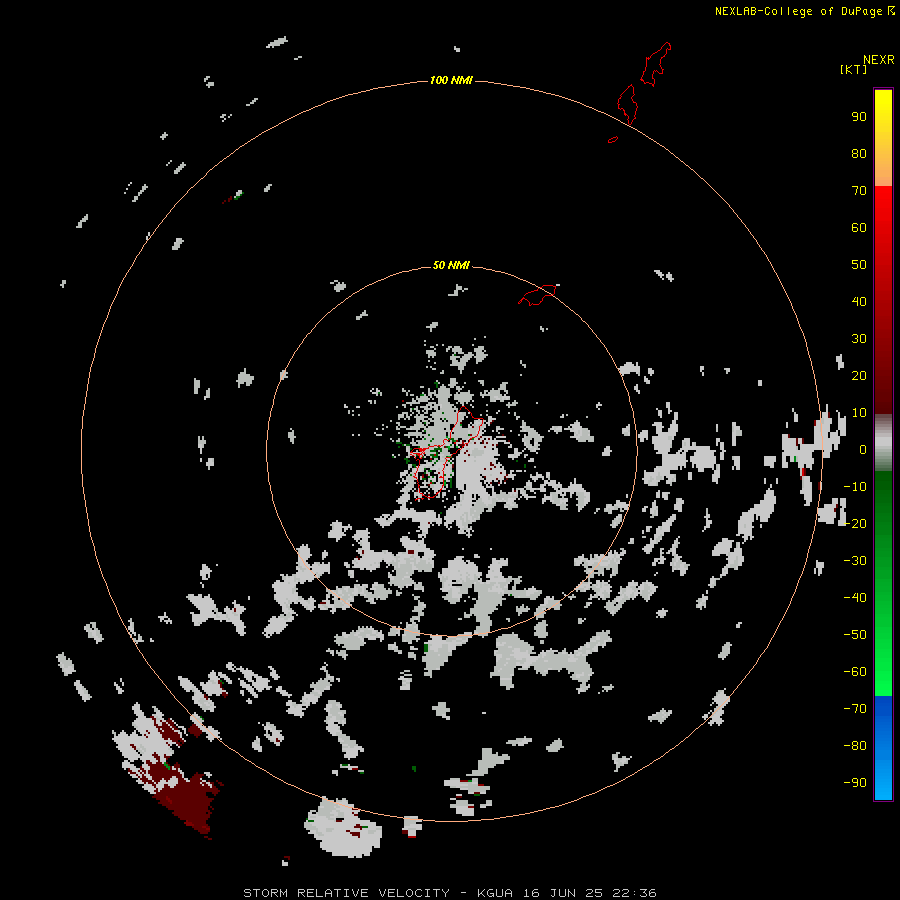This screenshot has width=900, height=900.
Task: Select the 80 knot scale value
Action: point(859,153)
